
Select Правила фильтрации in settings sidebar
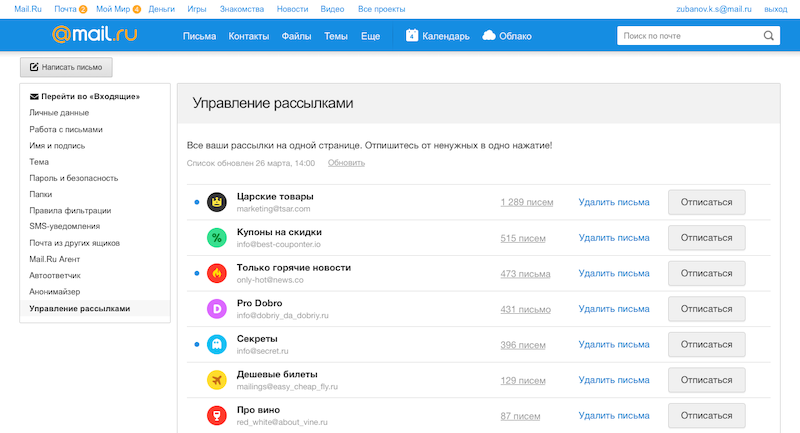70,211
